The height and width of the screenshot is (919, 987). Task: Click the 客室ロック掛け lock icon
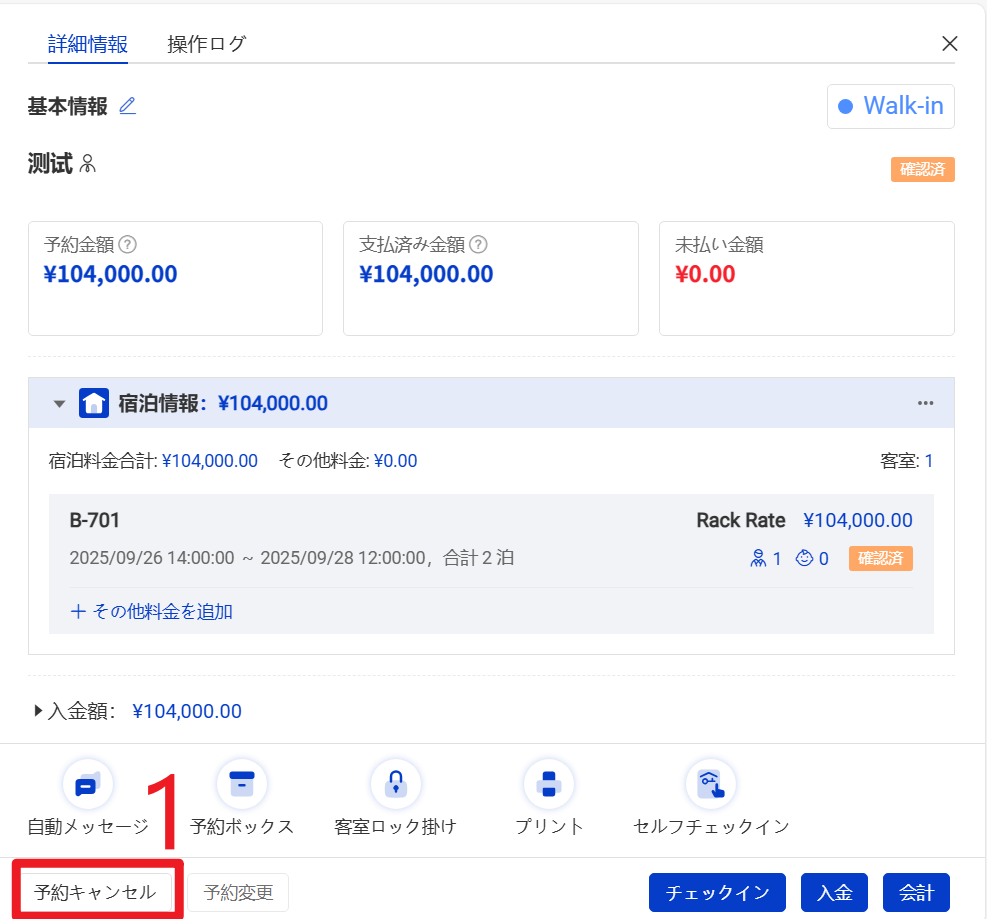[395, 785]
